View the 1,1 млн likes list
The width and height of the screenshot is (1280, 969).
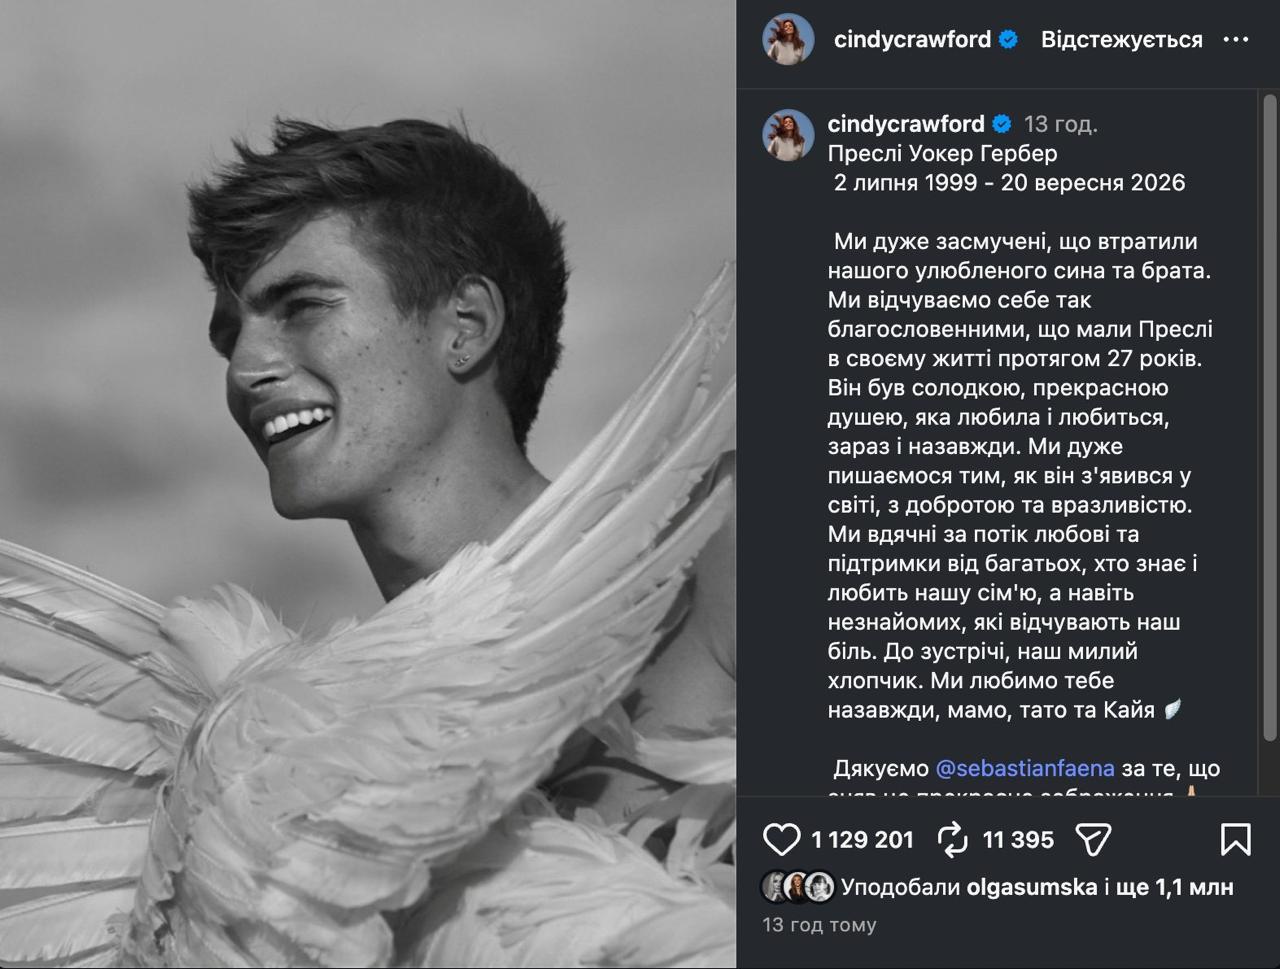point(1194,887)
